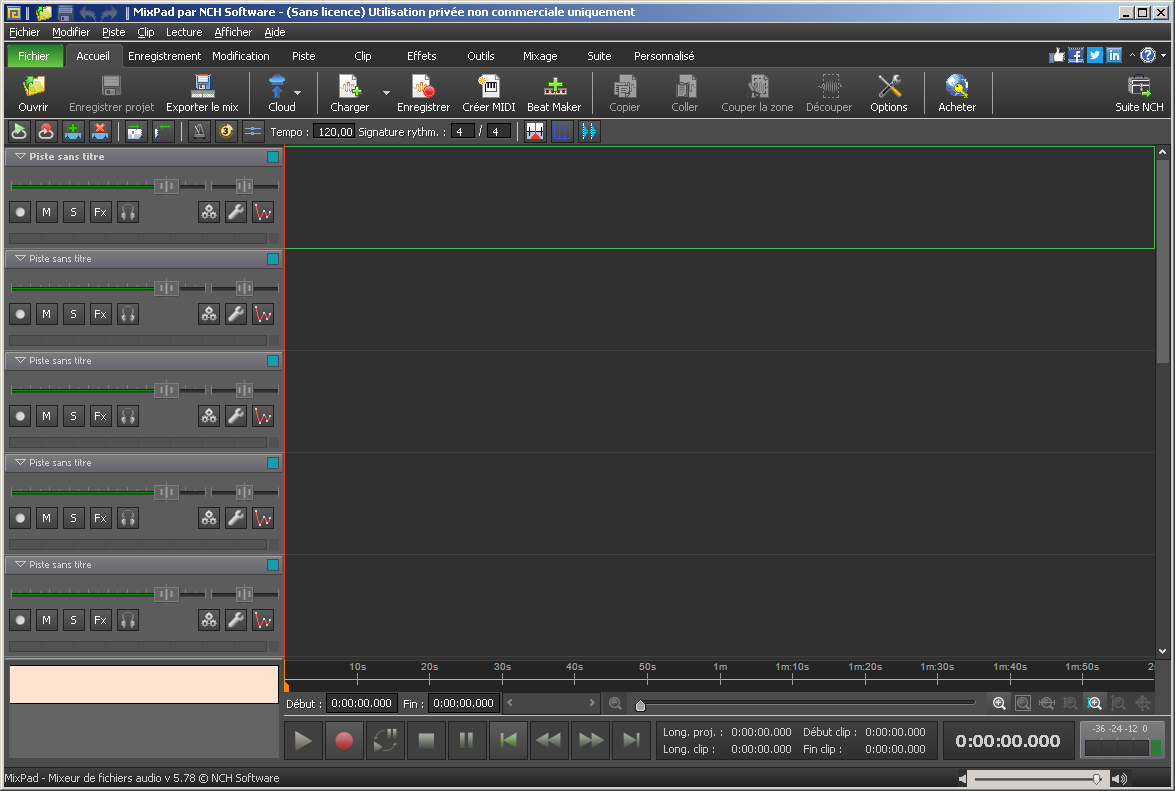
Task: Click the headphones icon on the fifth track
Action: [128, 619]
